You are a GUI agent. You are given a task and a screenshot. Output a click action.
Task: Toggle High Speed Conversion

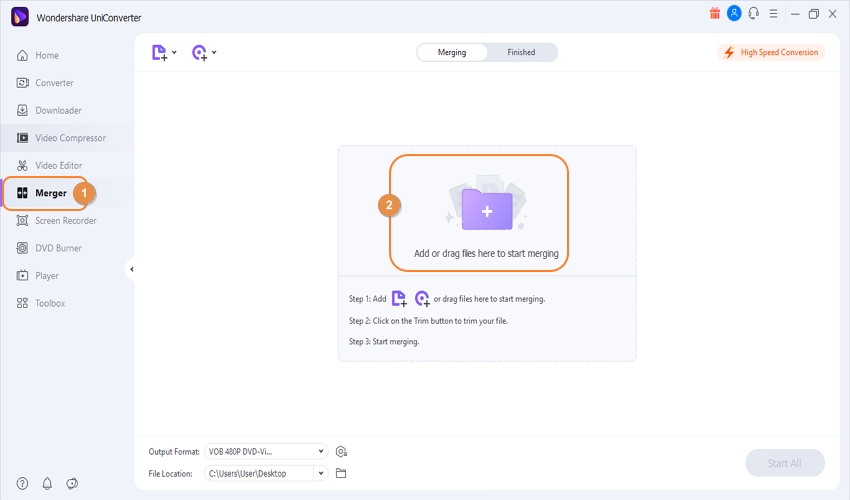771,53
